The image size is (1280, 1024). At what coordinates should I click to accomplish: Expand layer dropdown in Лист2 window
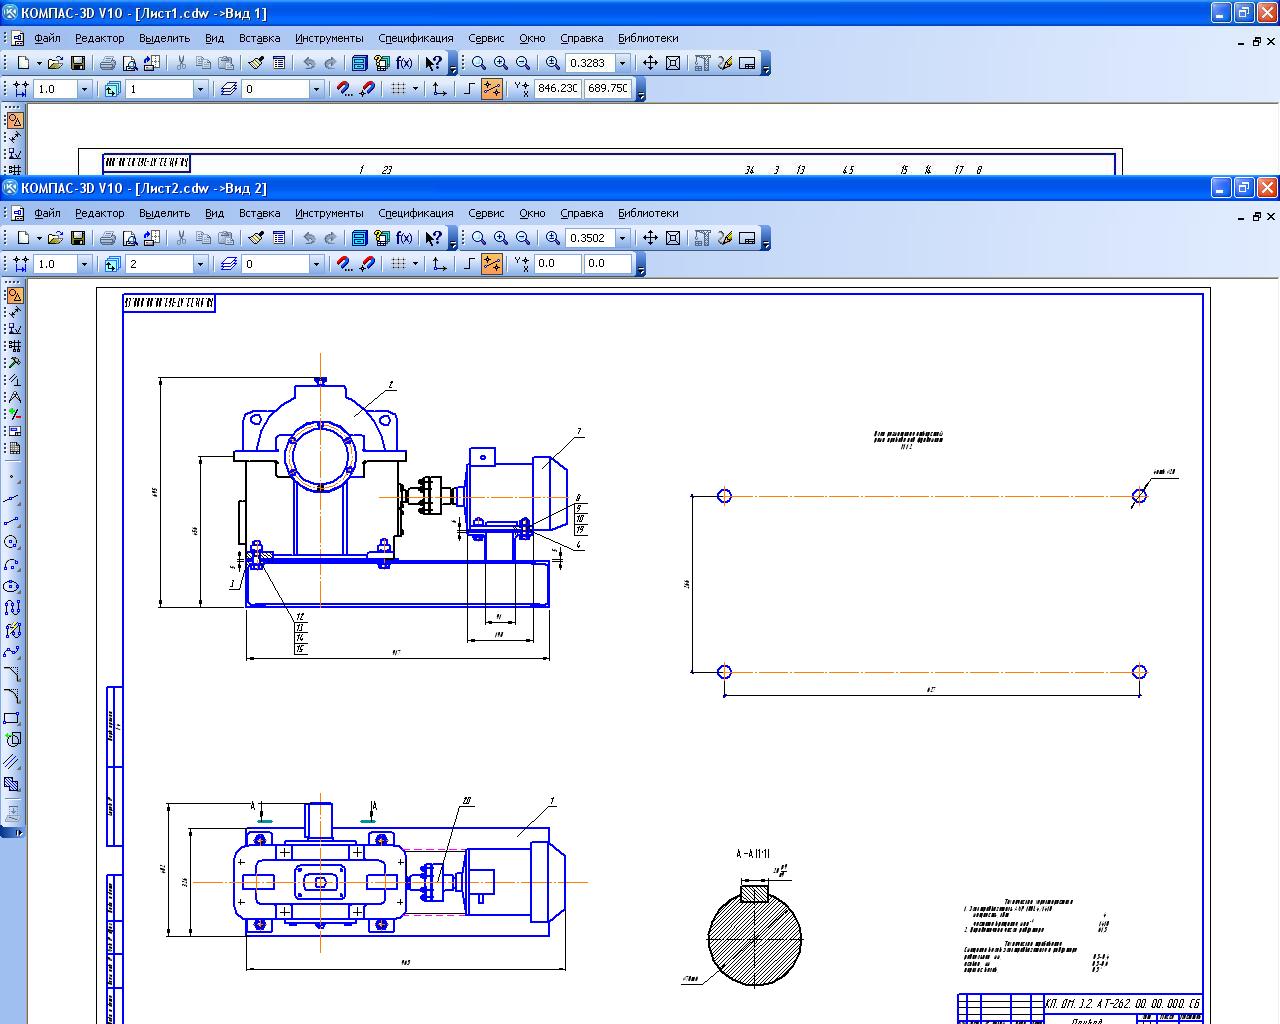316,264
